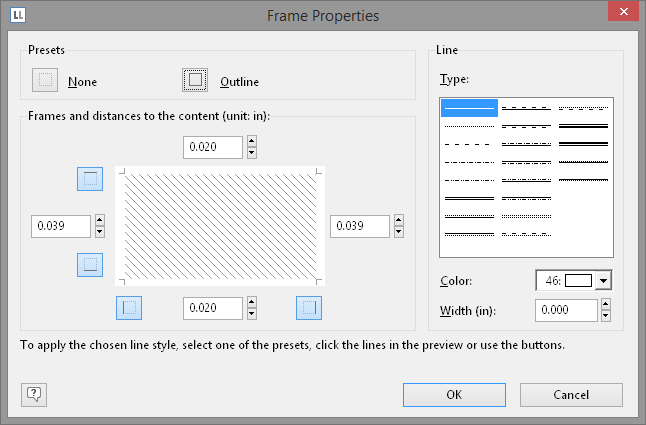
Task: Click the LL application icon in title bar
Action: (19, 15)
